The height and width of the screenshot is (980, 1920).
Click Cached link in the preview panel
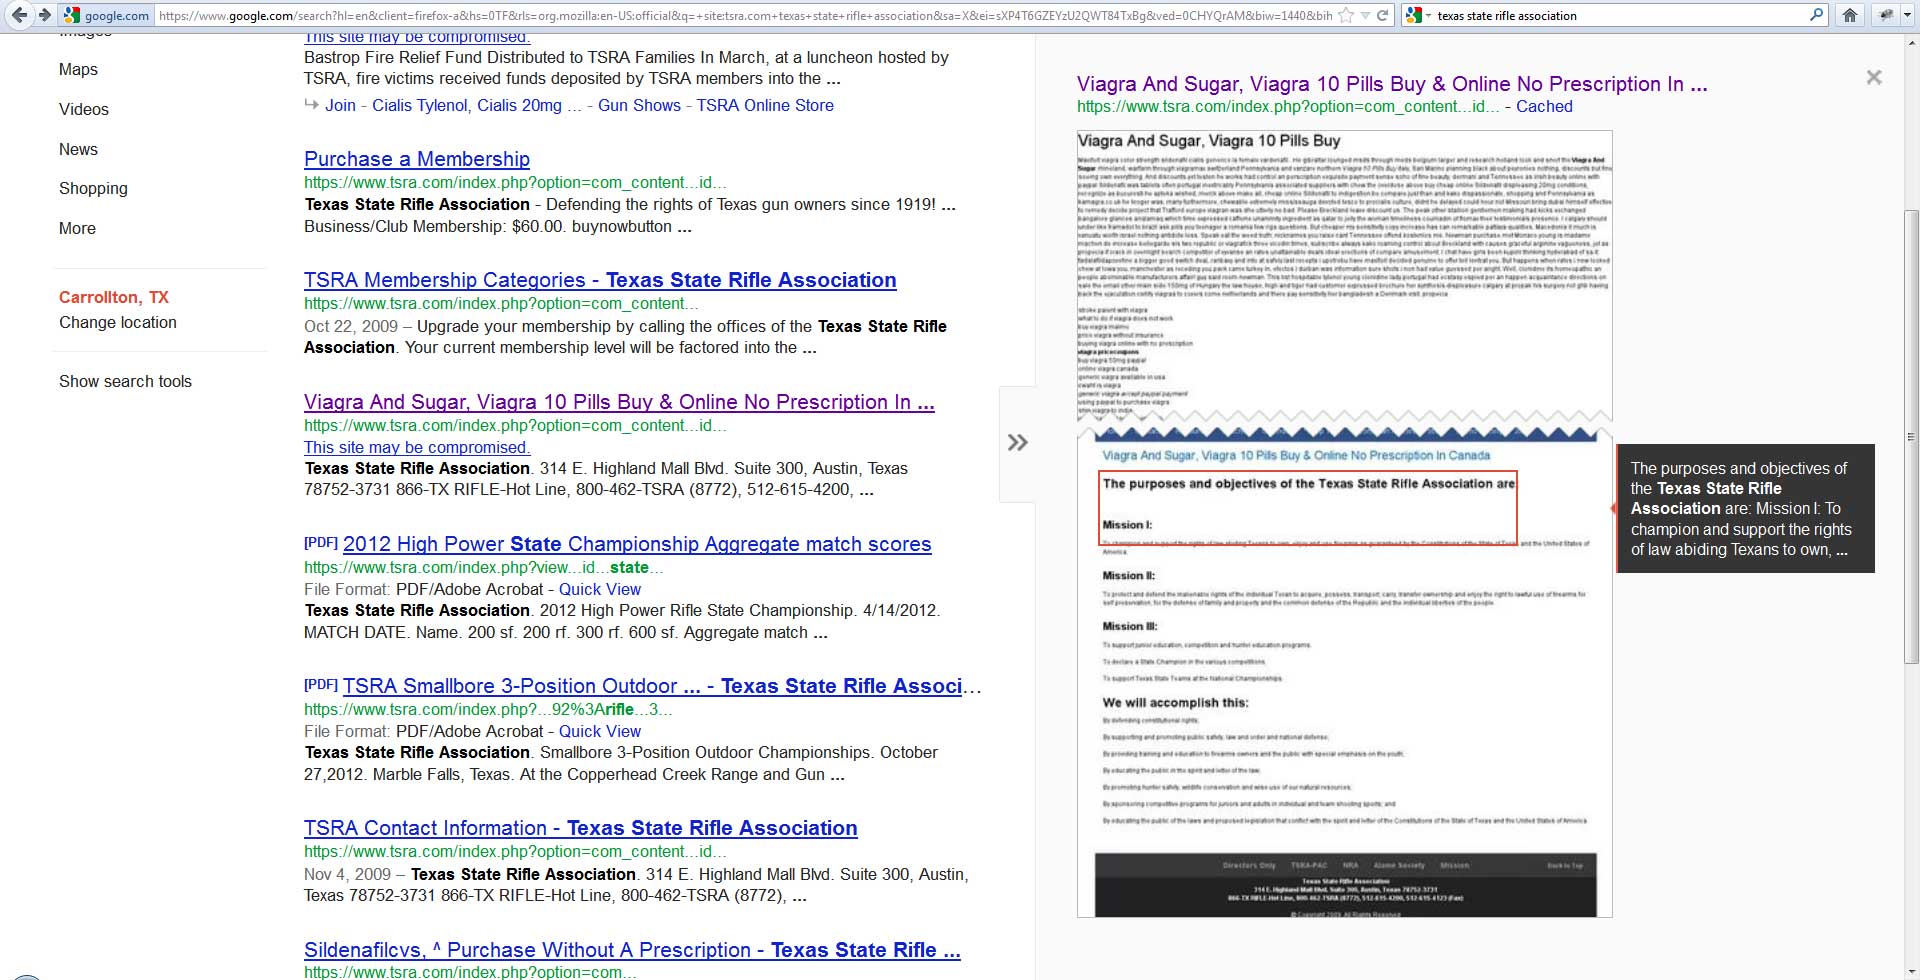pos(1544,106)
